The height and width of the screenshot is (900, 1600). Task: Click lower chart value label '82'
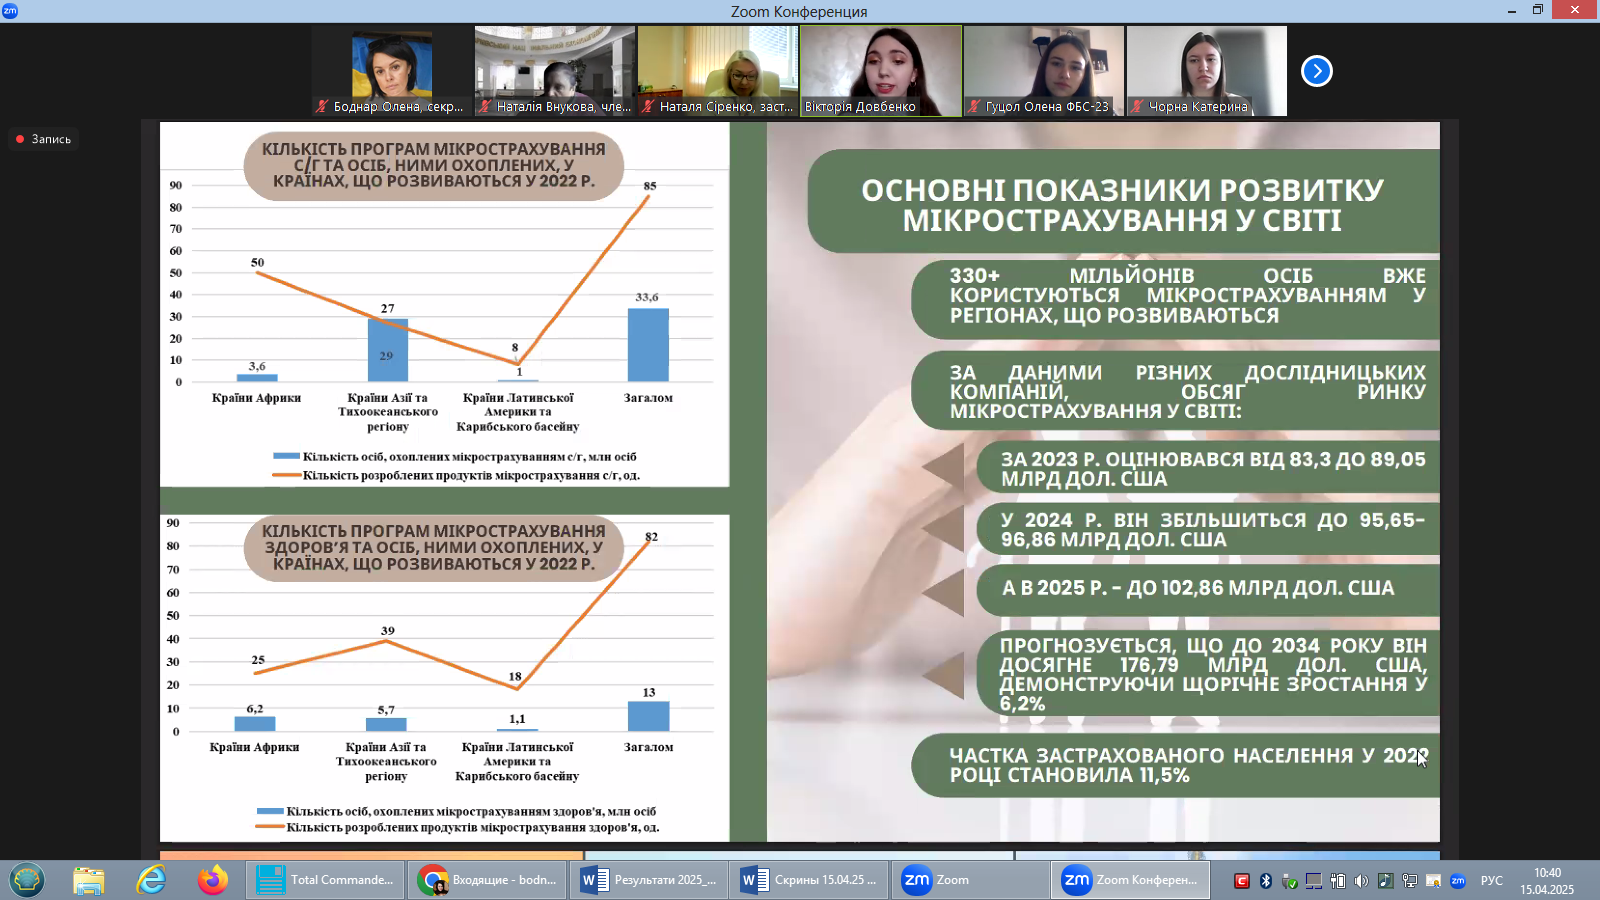(x=652, y=537)
